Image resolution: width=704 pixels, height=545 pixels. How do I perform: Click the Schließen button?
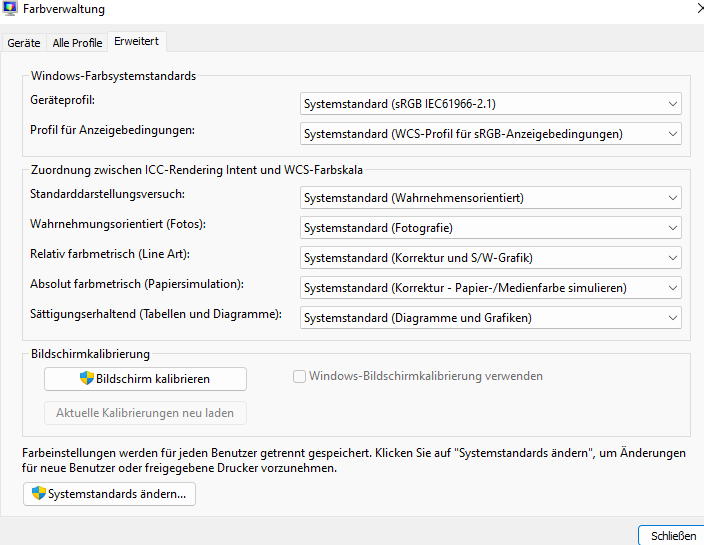673,536
